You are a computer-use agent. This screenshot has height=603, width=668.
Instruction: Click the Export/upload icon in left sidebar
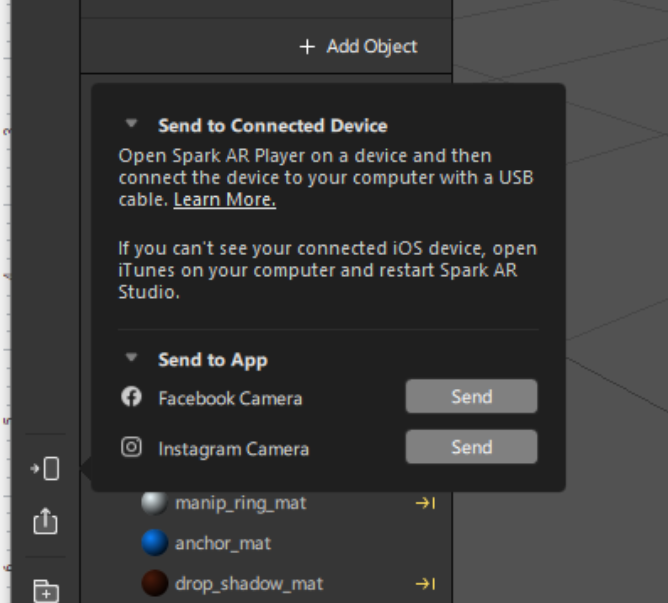coord(45,521)
